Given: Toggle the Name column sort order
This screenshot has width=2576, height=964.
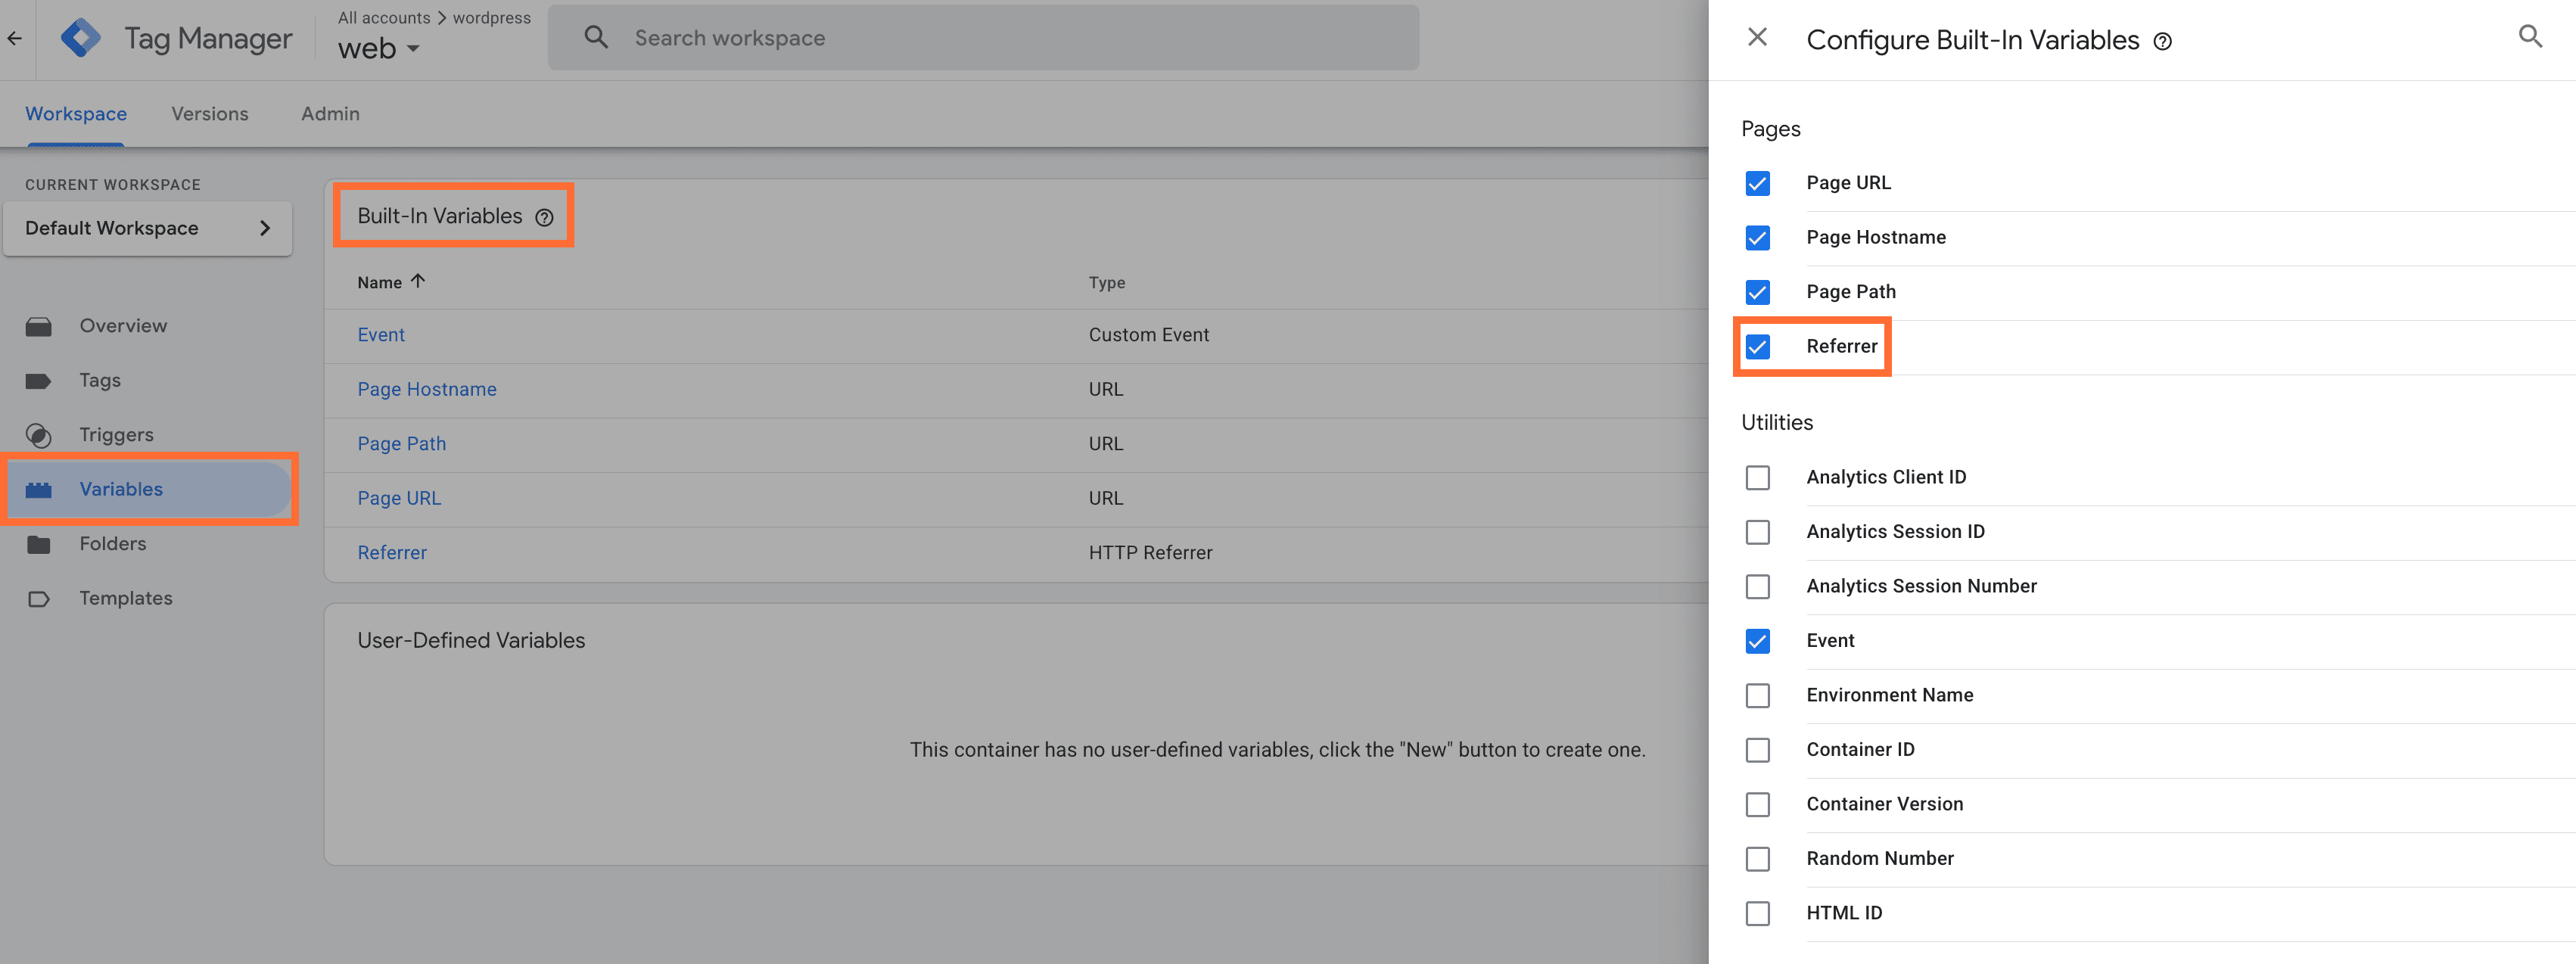Looking at the screenshot, I should click(390, 281).
